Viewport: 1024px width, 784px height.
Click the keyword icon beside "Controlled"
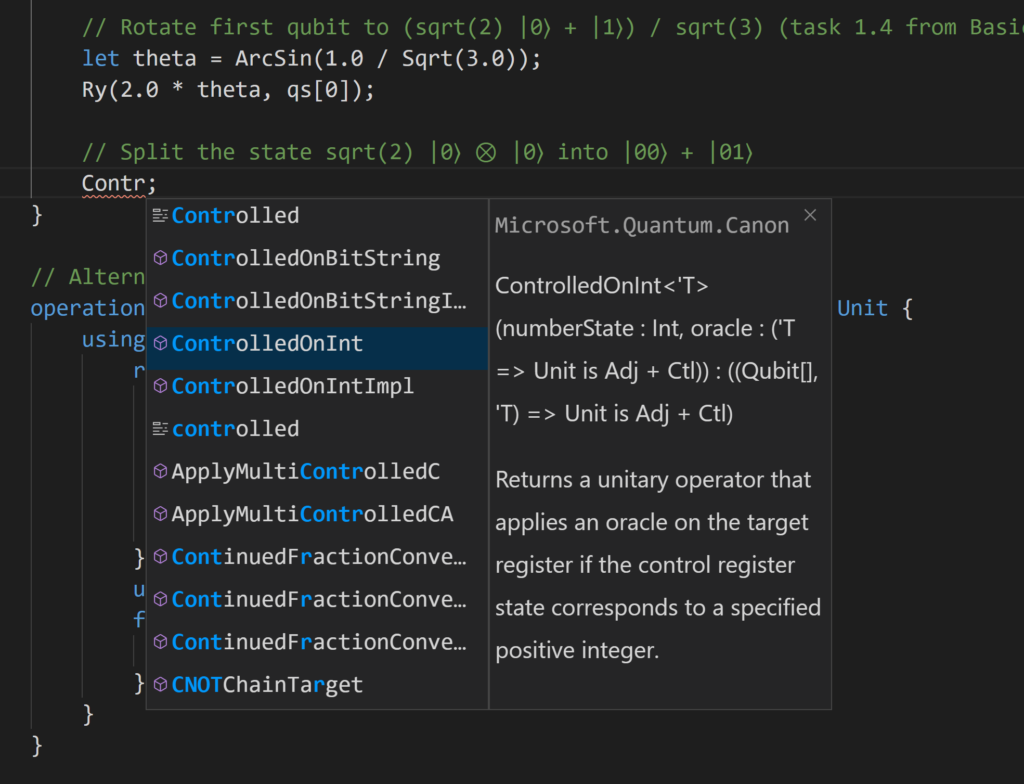pos(160,215)
